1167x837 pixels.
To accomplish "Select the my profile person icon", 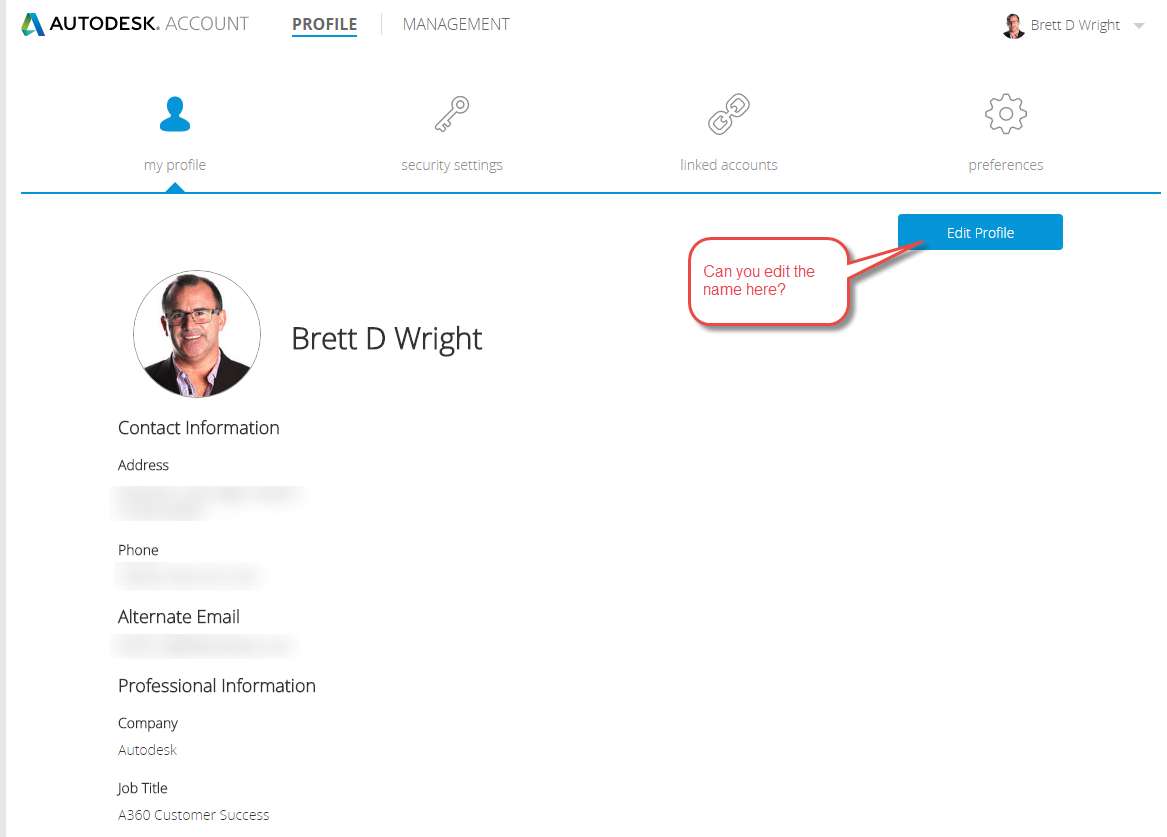I will (x=174, y=114).
